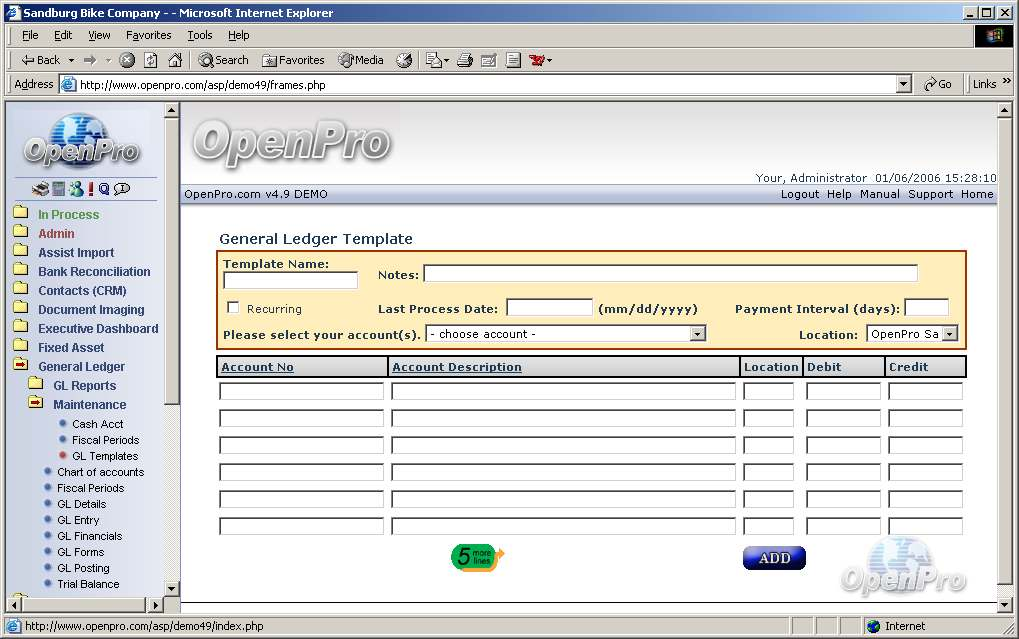
Task: Click the Stop loading icon
Action: coord(127,60)
